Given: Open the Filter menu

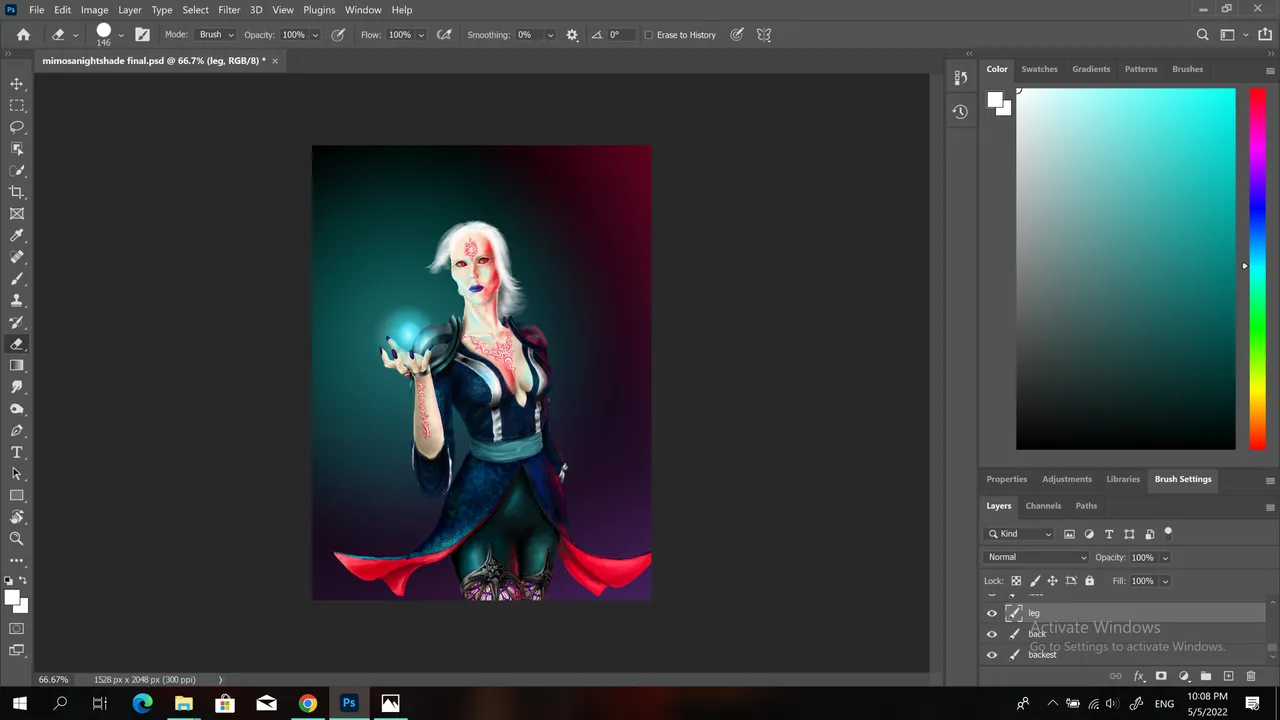Looking at the screenshot, I should coord(229,10).
